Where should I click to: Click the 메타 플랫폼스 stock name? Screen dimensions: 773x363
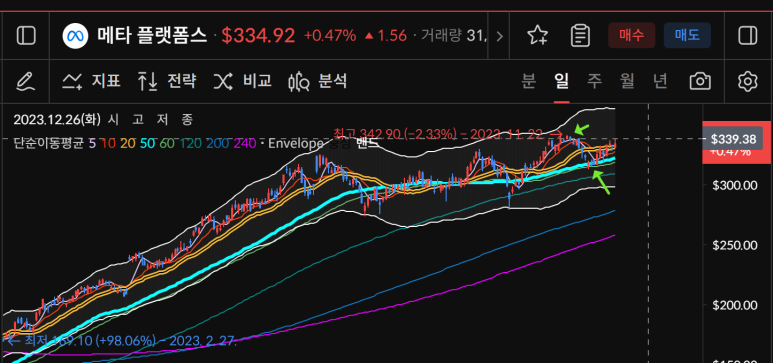click(x=152, y=36)
